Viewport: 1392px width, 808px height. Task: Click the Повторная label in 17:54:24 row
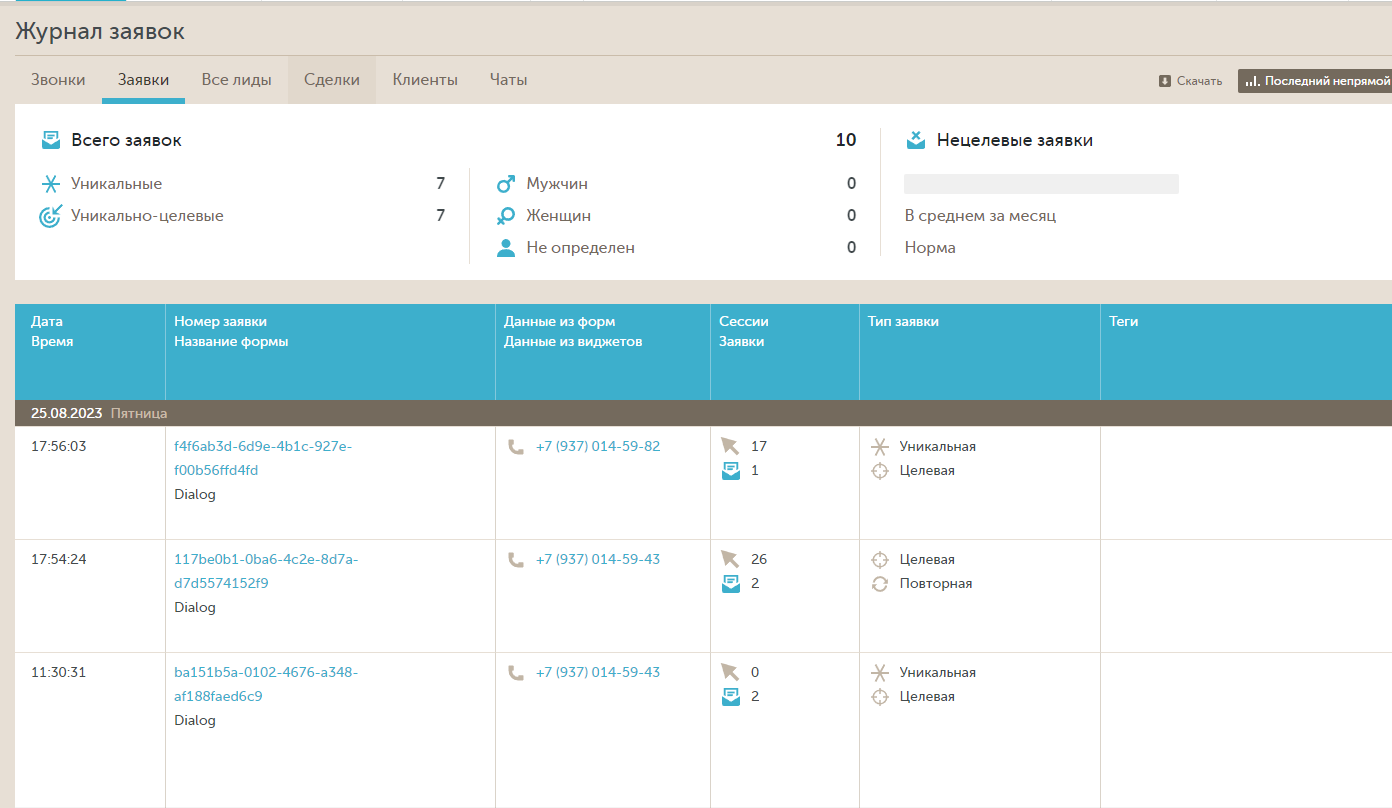point(936,584)
